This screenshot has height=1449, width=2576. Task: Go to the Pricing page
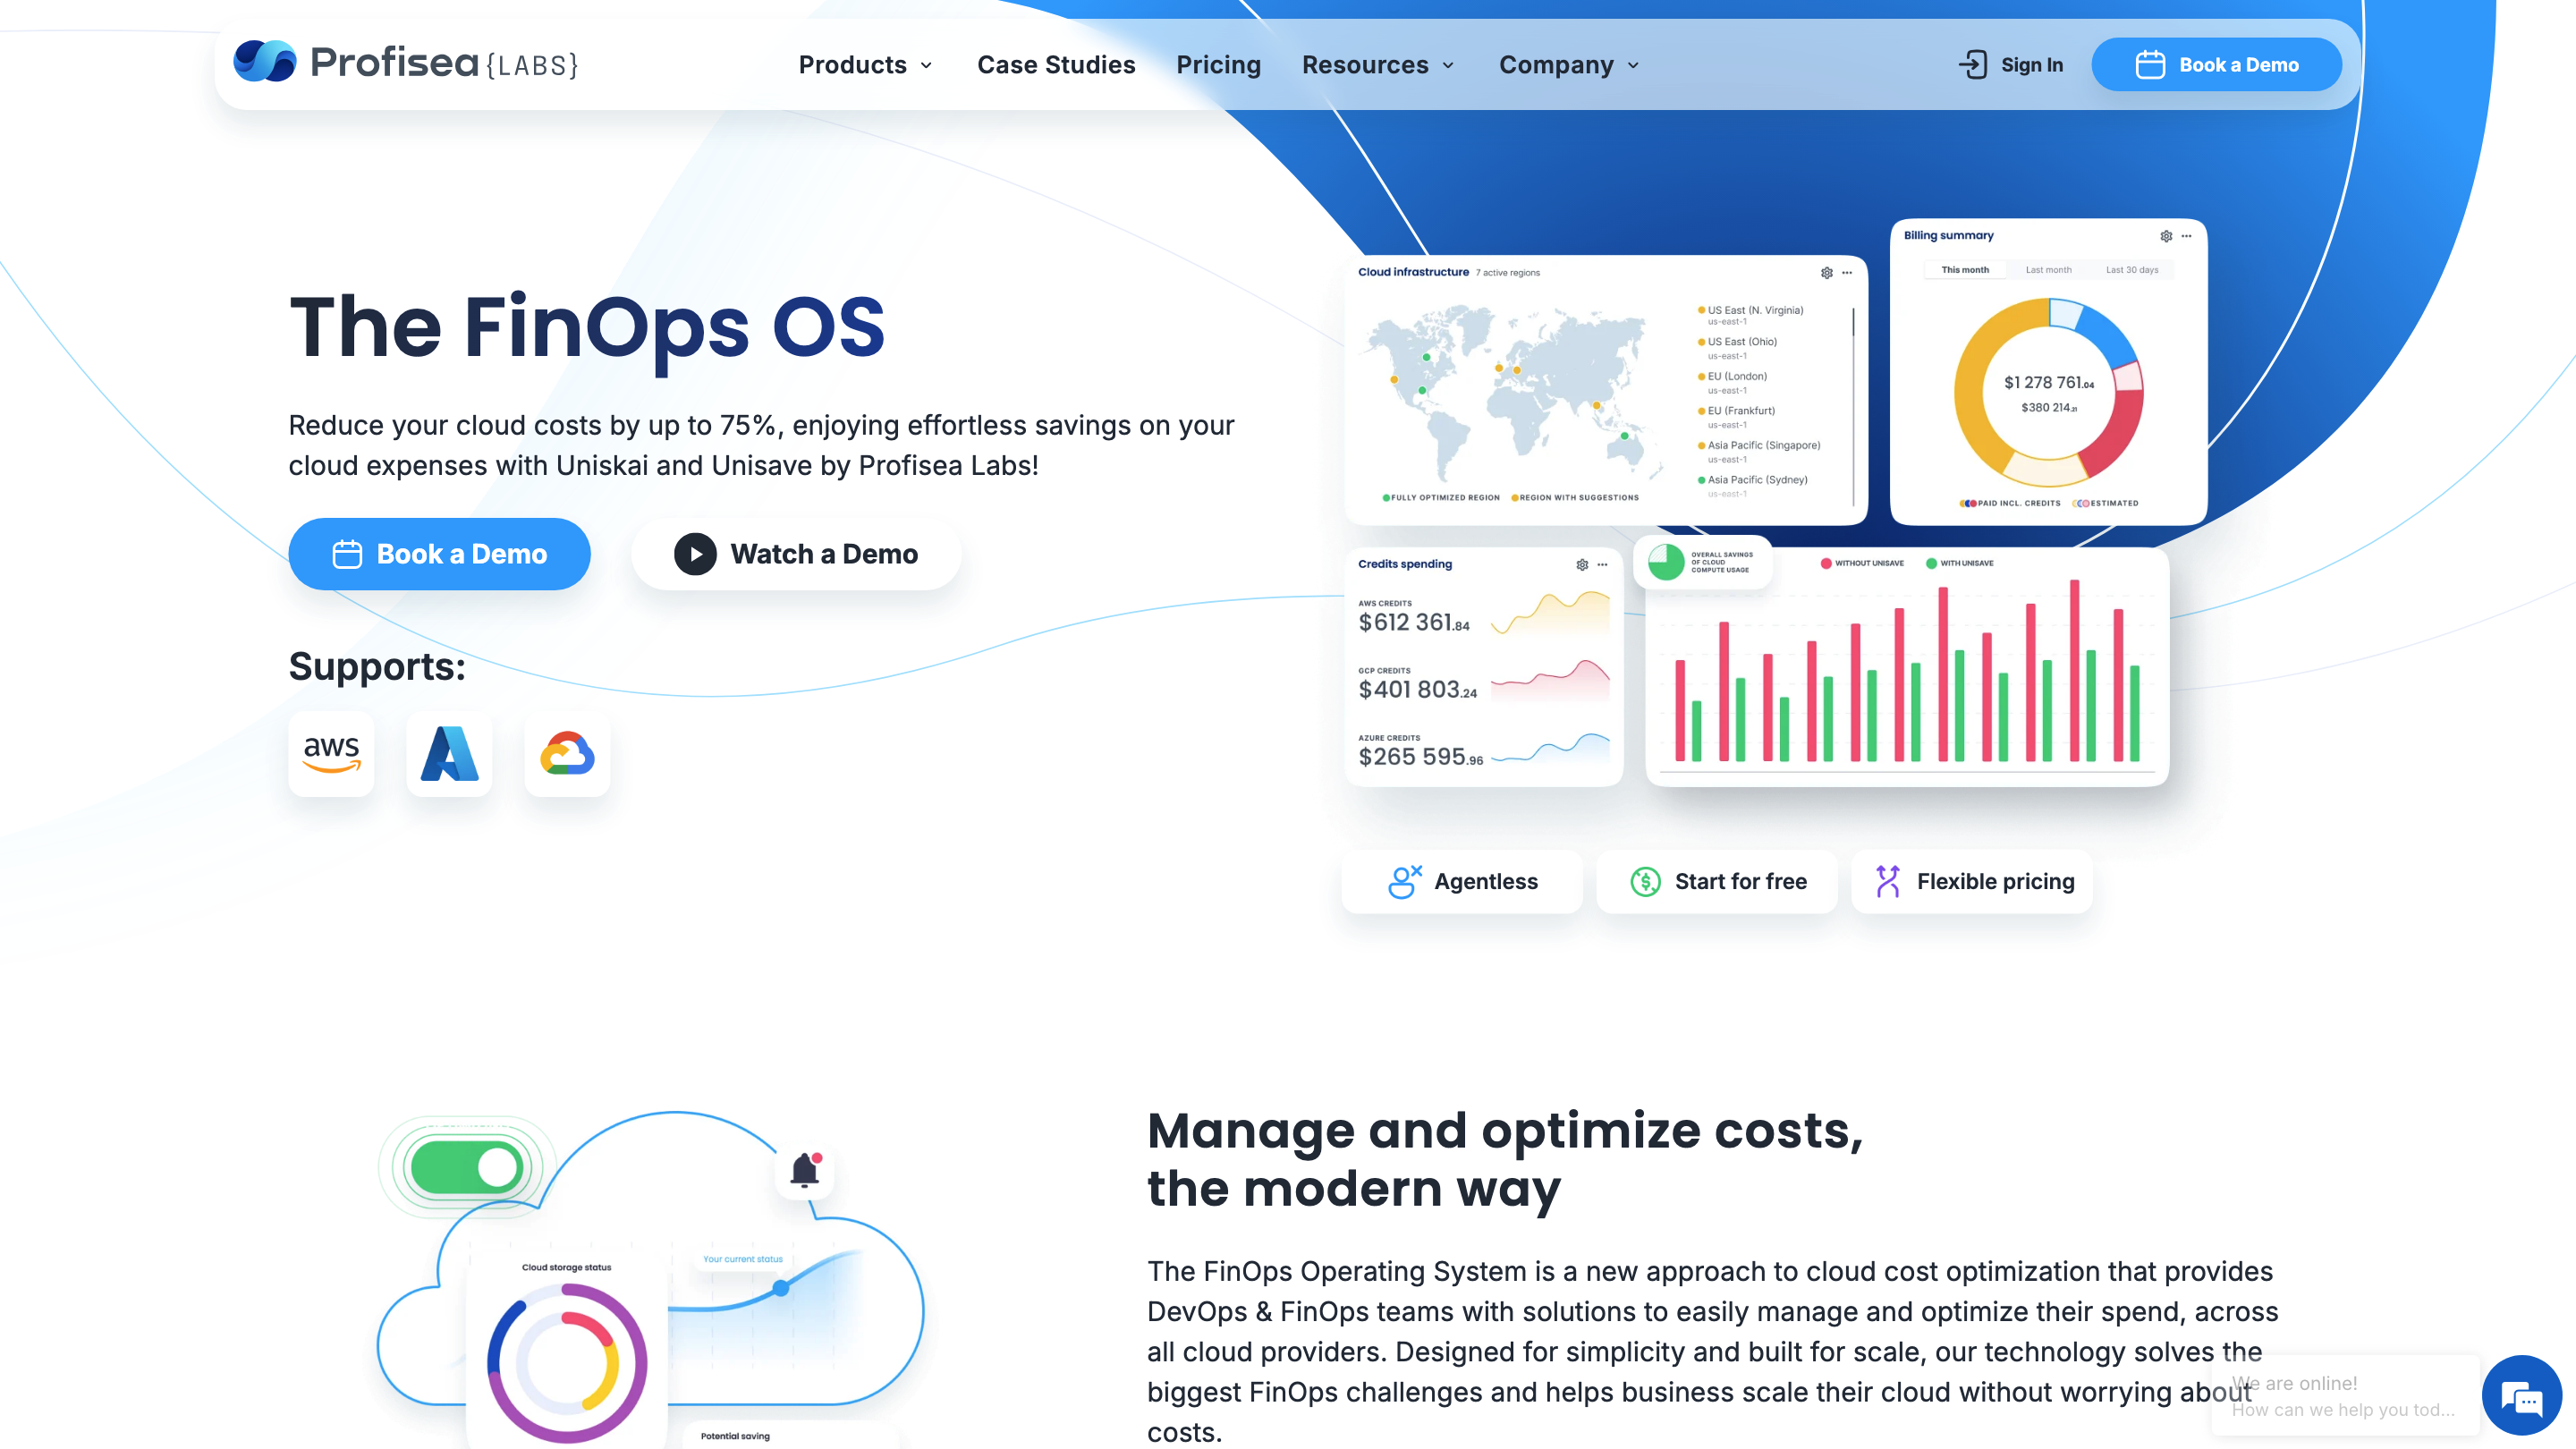[1218, 65]
